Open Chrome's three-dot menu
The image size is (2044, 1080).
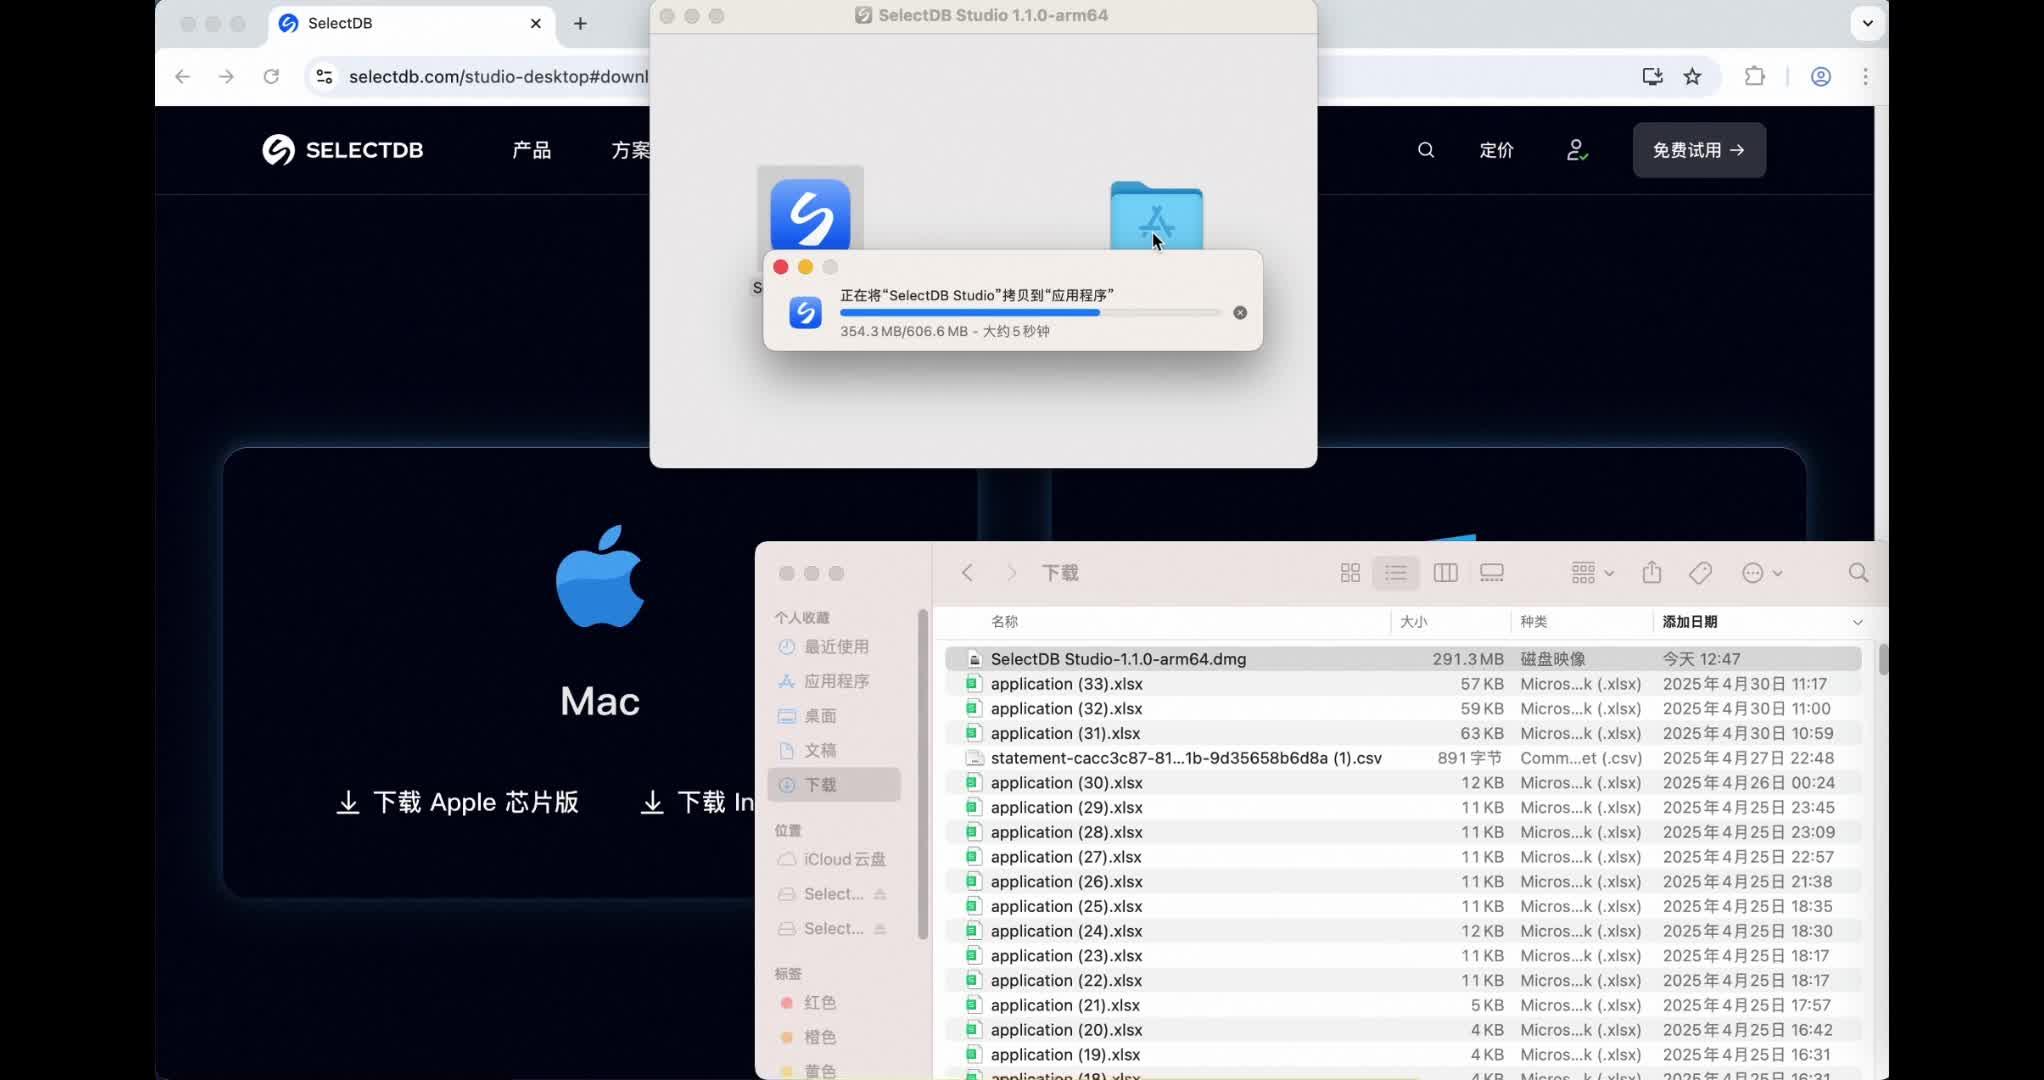tap(1865, 76)
